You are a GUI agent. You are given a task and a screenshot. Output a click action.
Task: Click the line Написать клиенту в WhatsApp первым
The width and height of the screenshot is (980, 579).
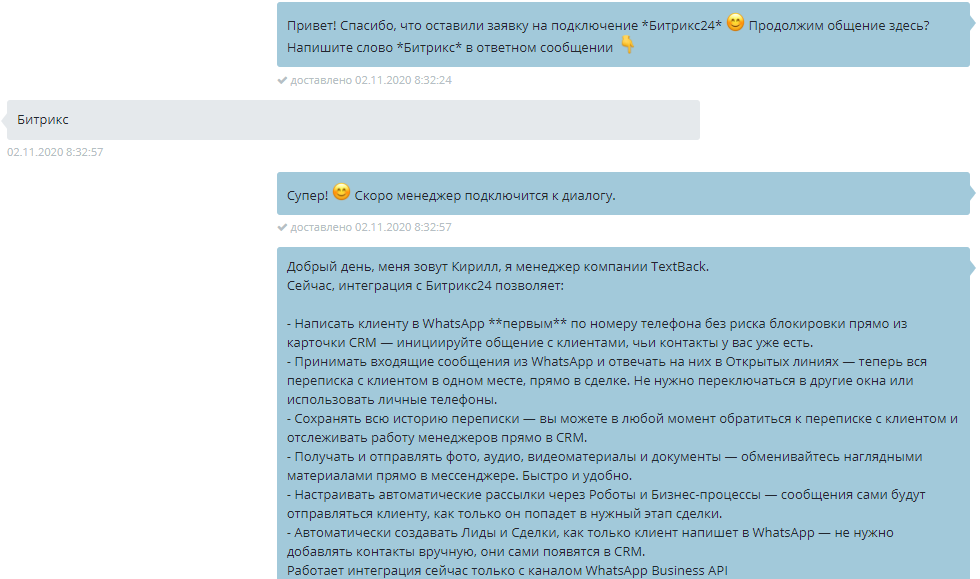point(597,324)
